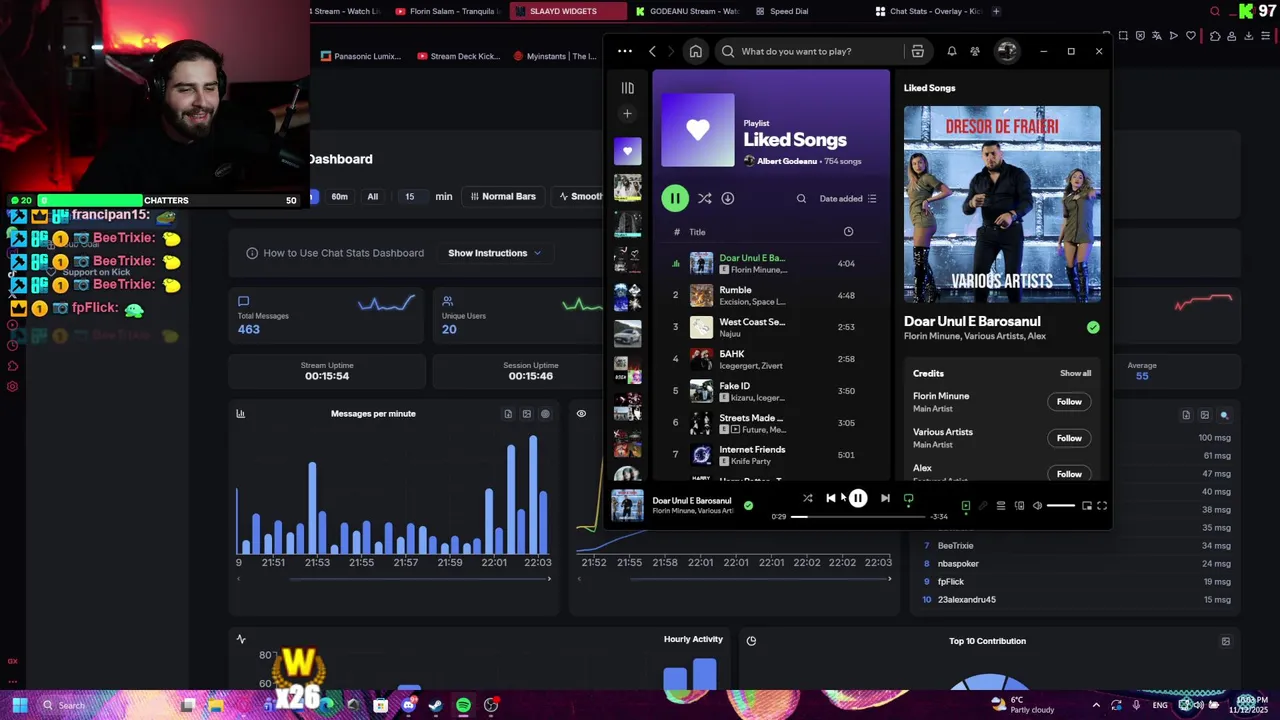The width and height of the screenshot is (1280, 720).
Task: Open Date added sort dropdown
Action: [x=848, y=198]
